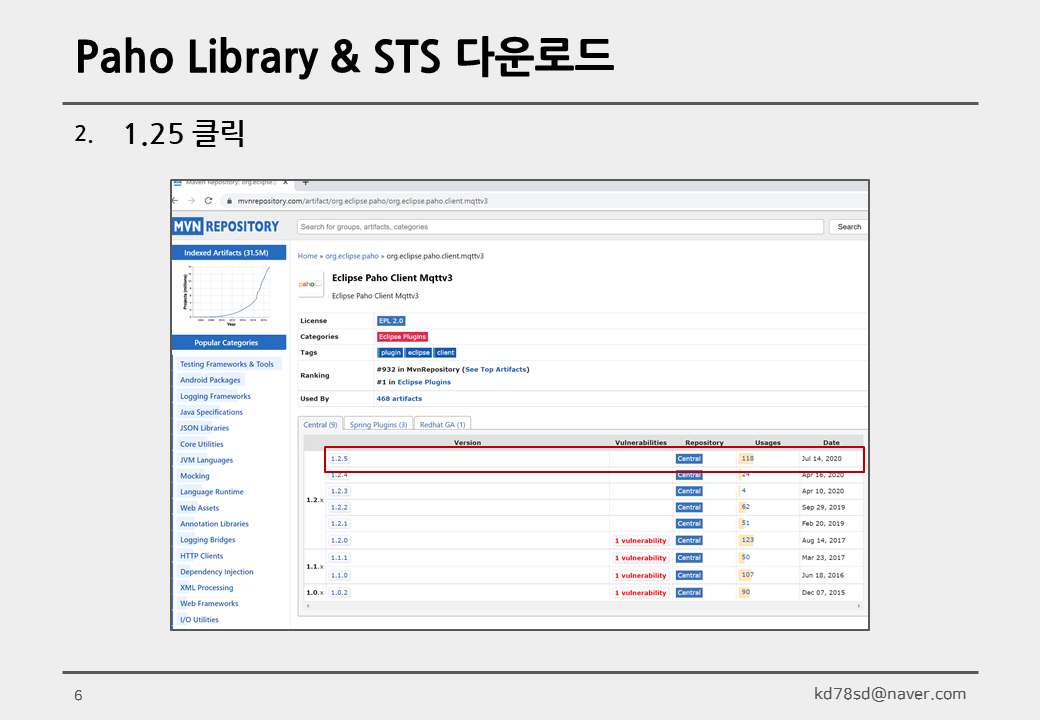Open Logging Frameworks category
1040x720 pixels.
(x=216, y=396)
